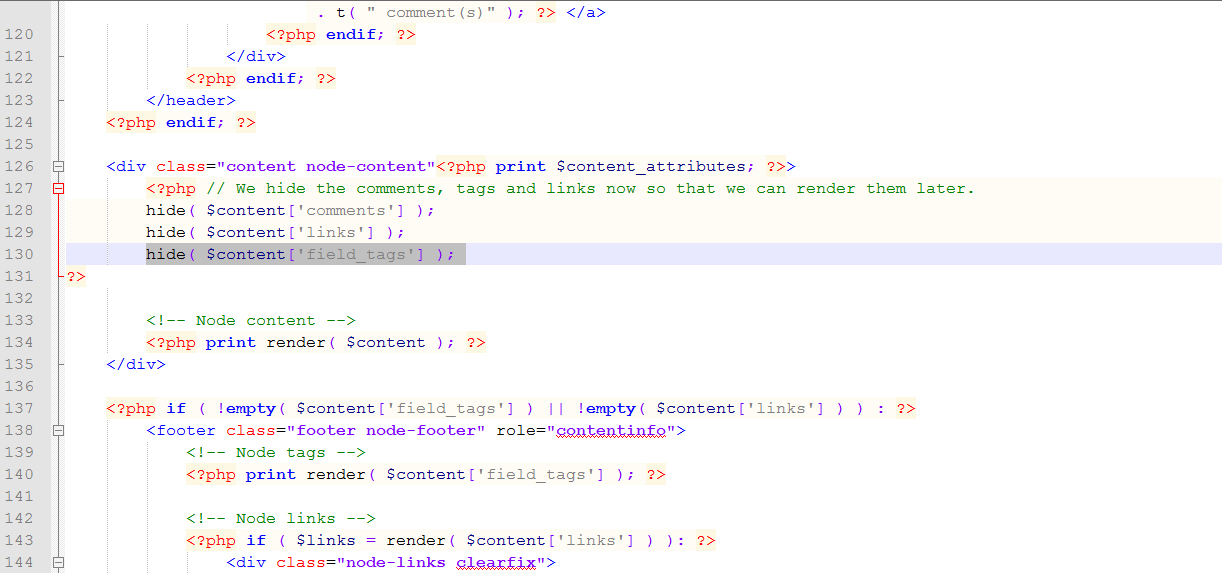Collapse the fold at line 126 div

click(x=58, y=167)
